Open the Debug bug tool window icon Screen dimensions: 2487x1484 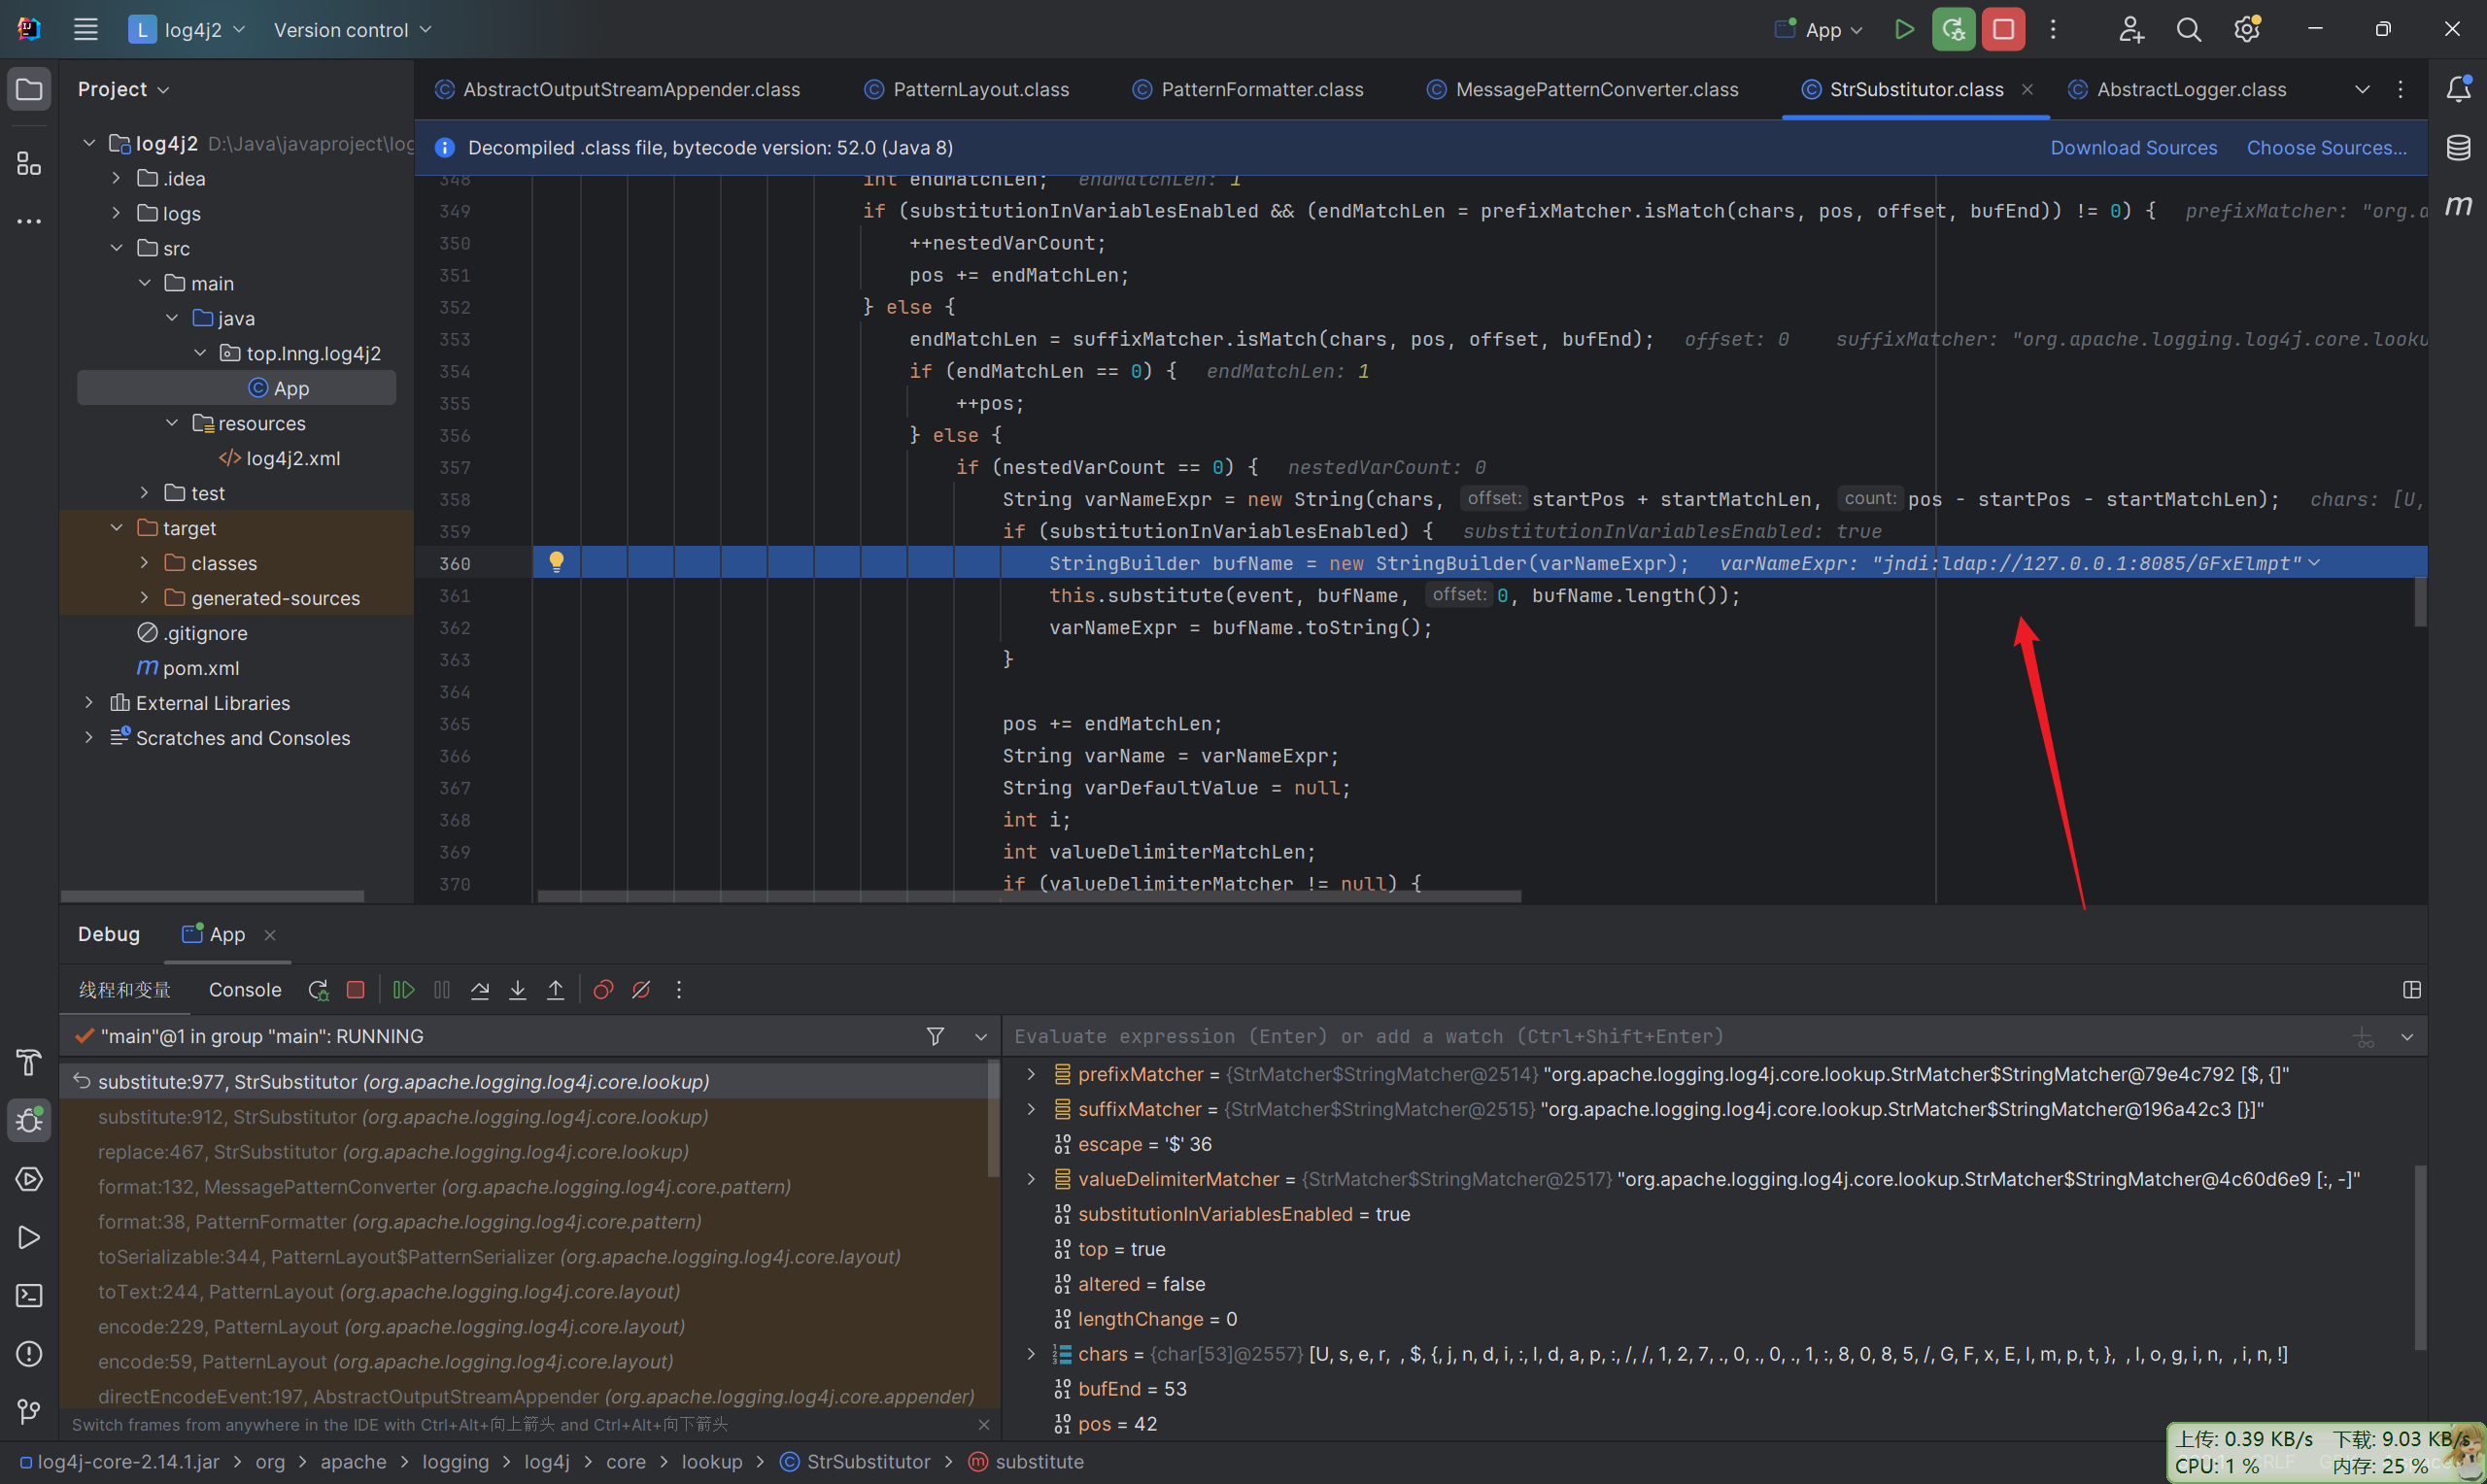[29, 1120]
